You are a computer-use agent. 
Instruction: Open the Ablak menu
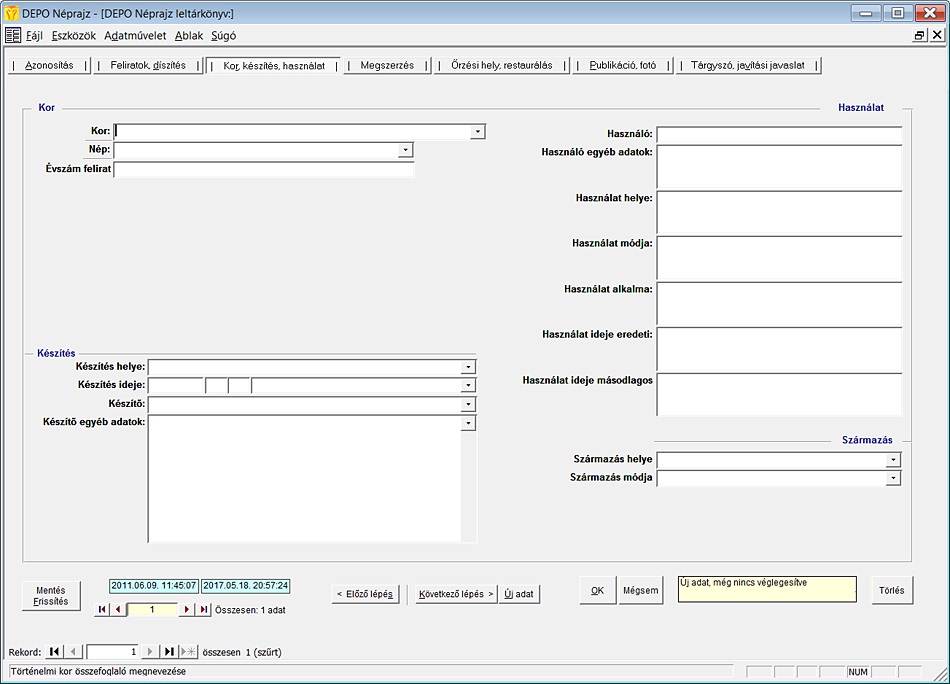pos(189,36)
